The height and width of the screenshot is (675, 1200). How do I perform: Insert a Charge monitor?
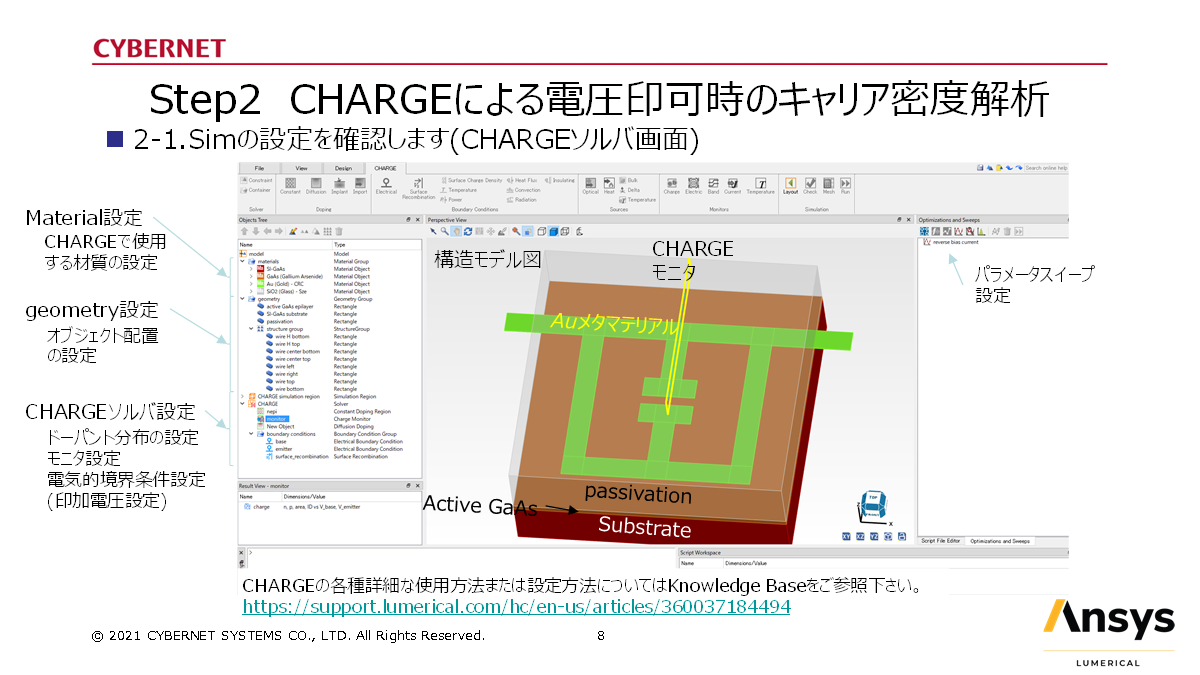(x=672, y=186)
